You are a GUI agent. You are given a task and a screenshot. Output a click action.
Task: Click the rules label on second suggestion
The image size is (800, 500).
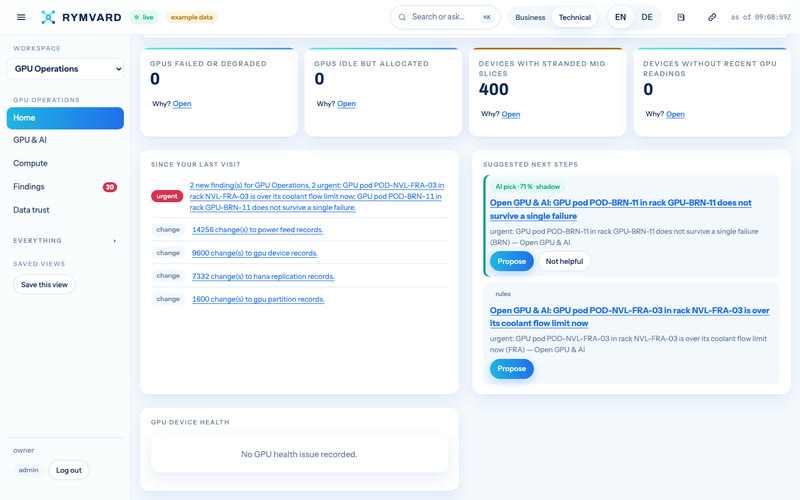pos(503,294)
